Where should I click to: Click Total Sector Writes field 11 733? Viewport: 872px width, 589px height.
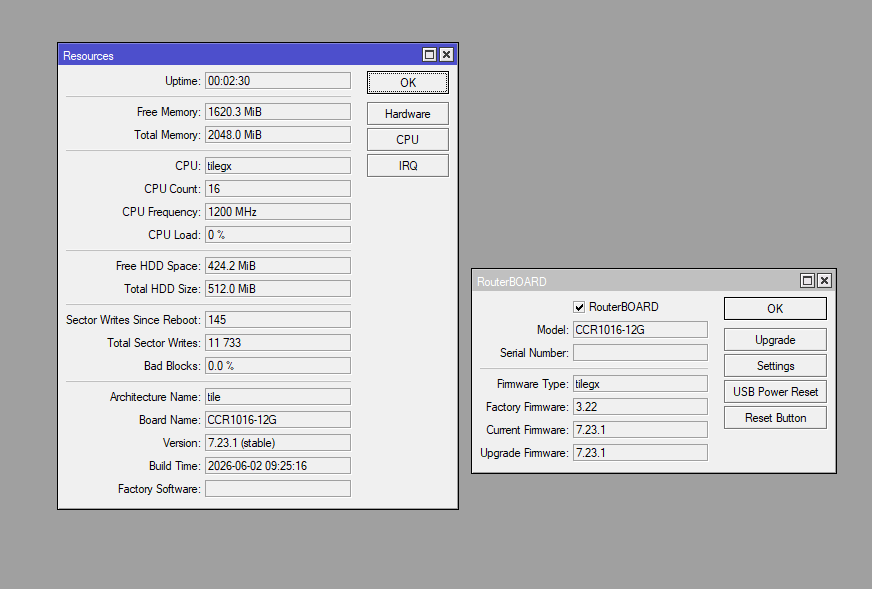278,343
